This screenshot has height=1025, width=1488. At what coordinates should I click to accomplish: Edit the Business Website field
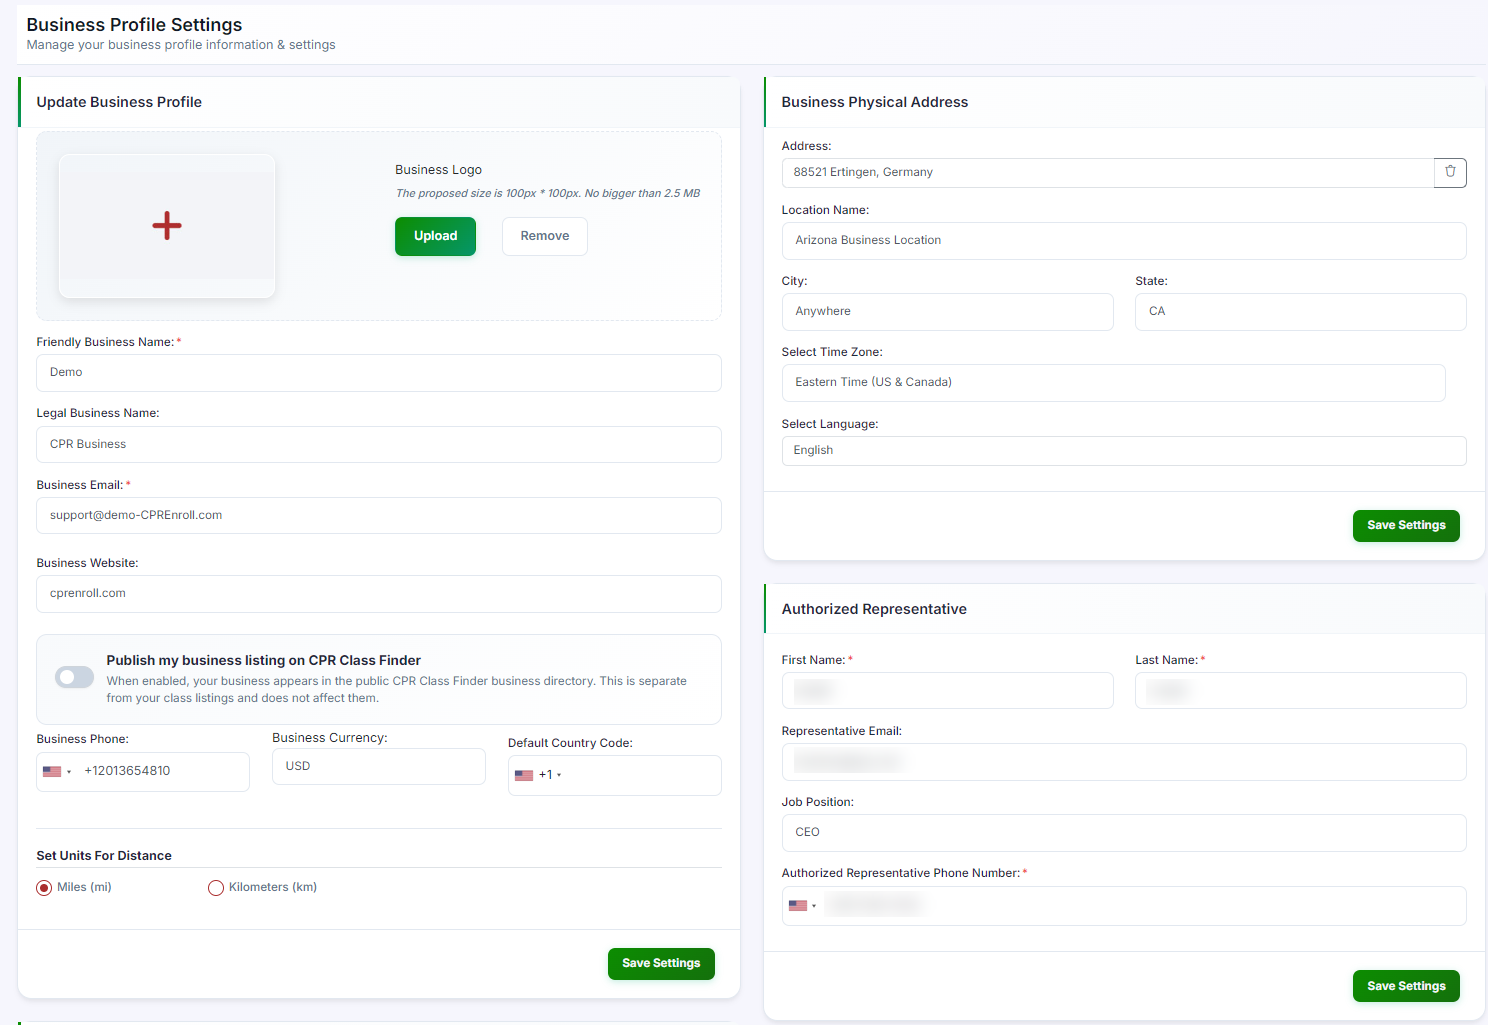(x=379, y=594)
